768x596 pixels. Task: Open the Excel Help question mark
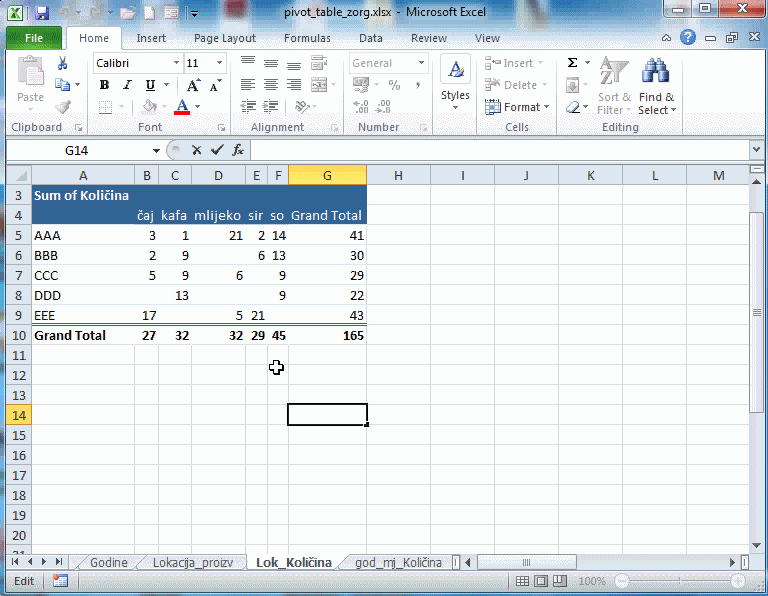click(687, 38)
